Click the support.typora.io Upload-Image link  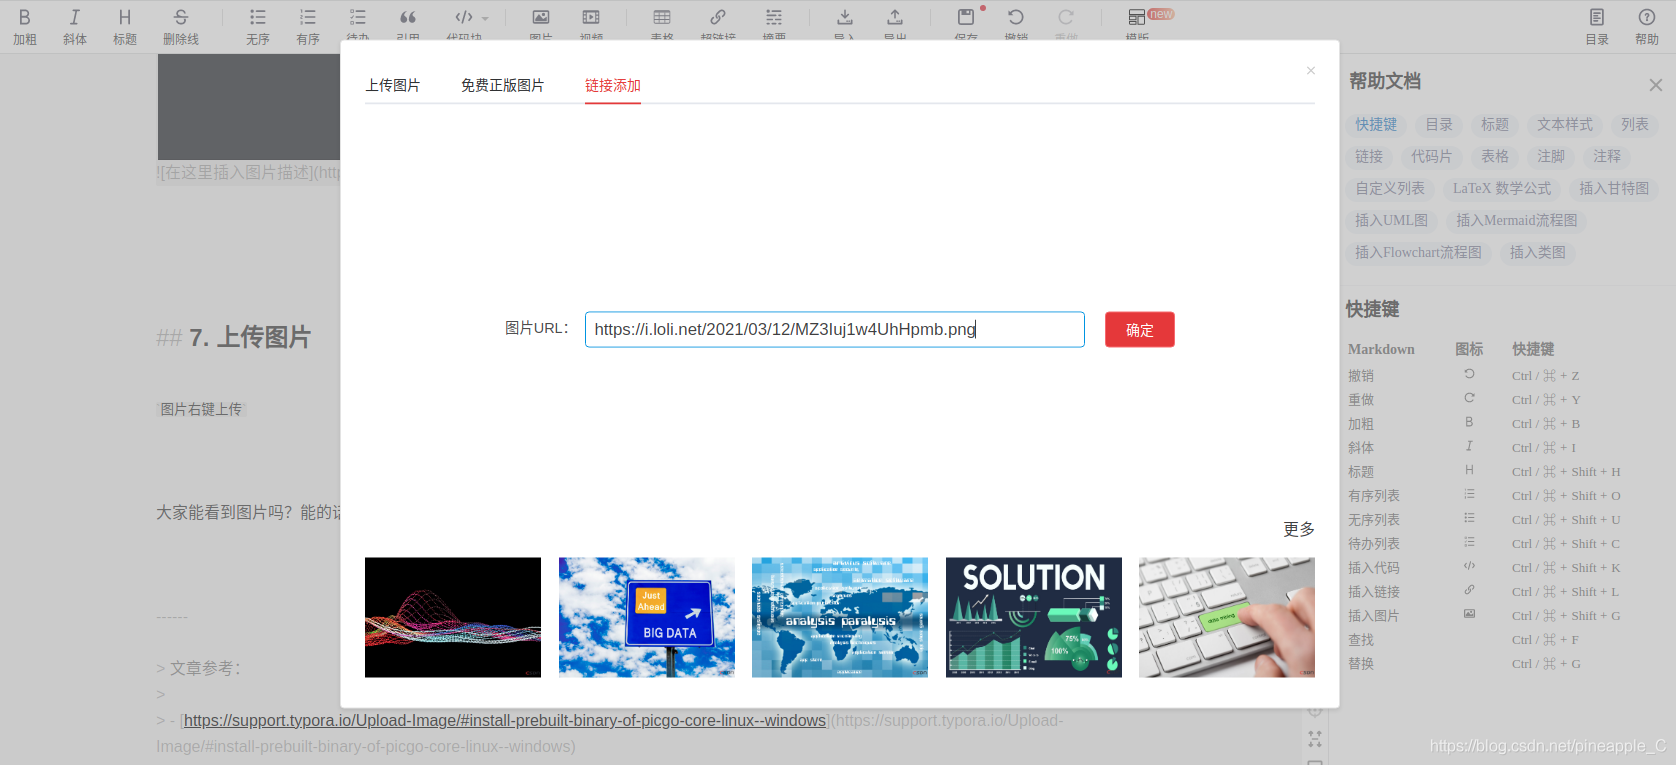[505, 721]
